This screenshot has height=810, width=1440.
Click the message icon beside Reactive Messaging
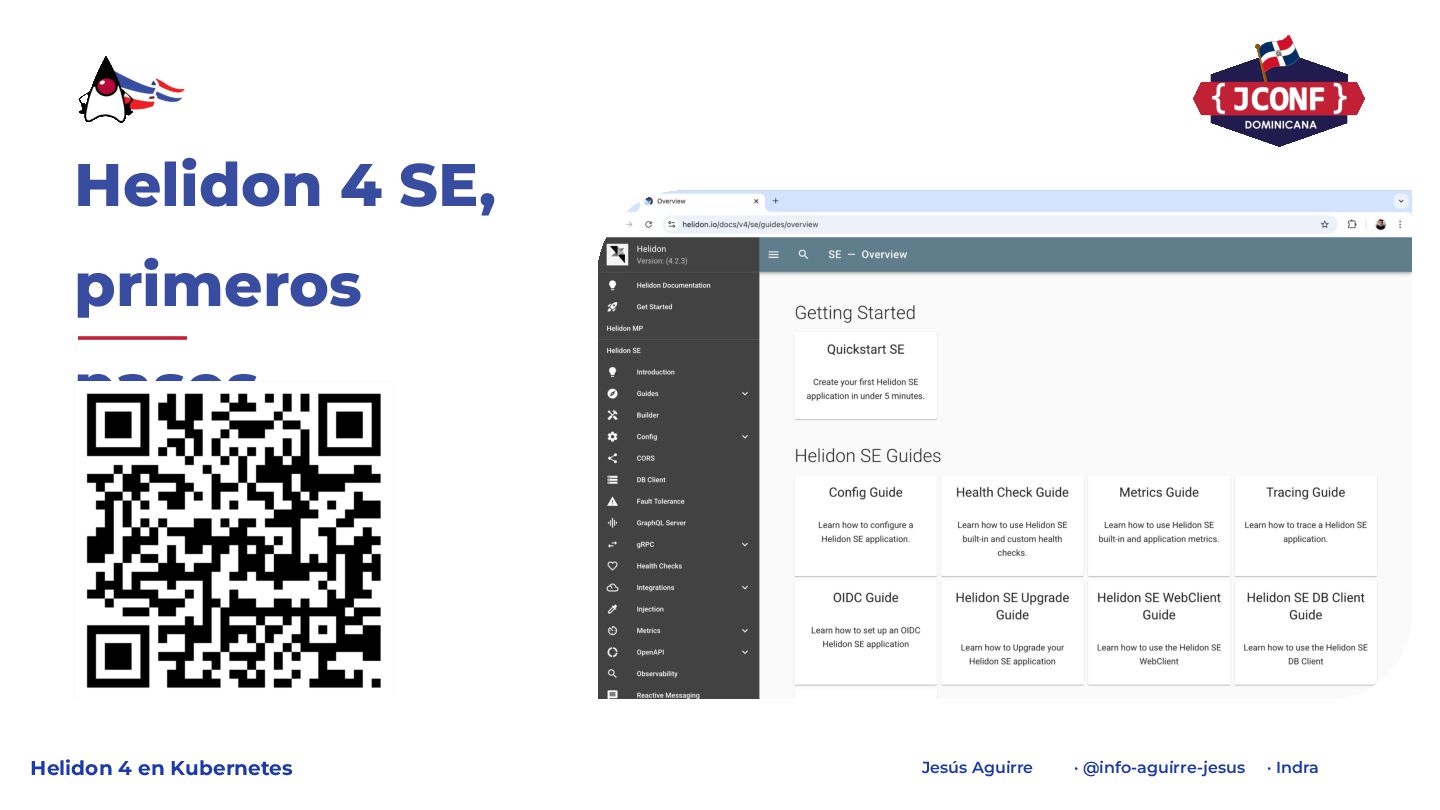613,694
